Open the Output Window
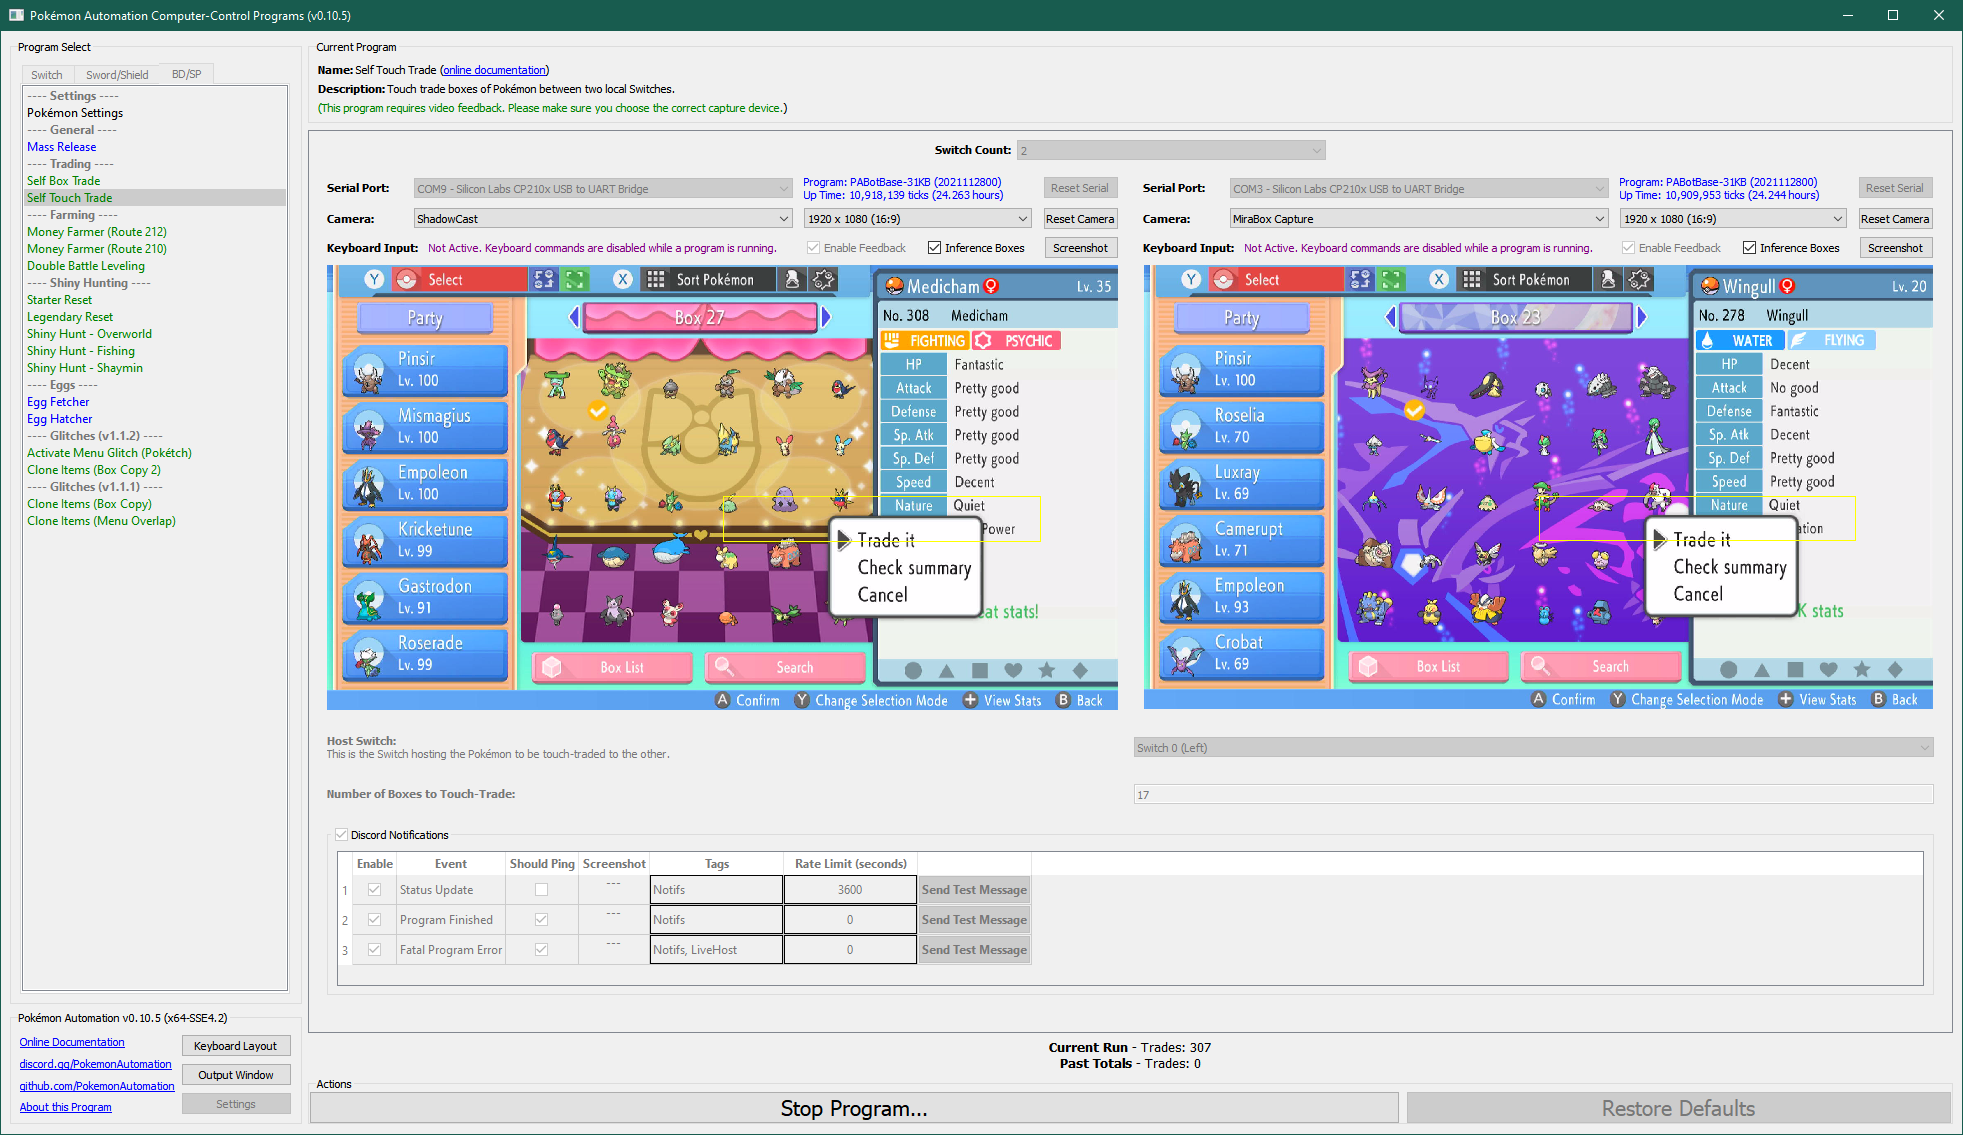1963x1135 pixels. coord(236,1075)
